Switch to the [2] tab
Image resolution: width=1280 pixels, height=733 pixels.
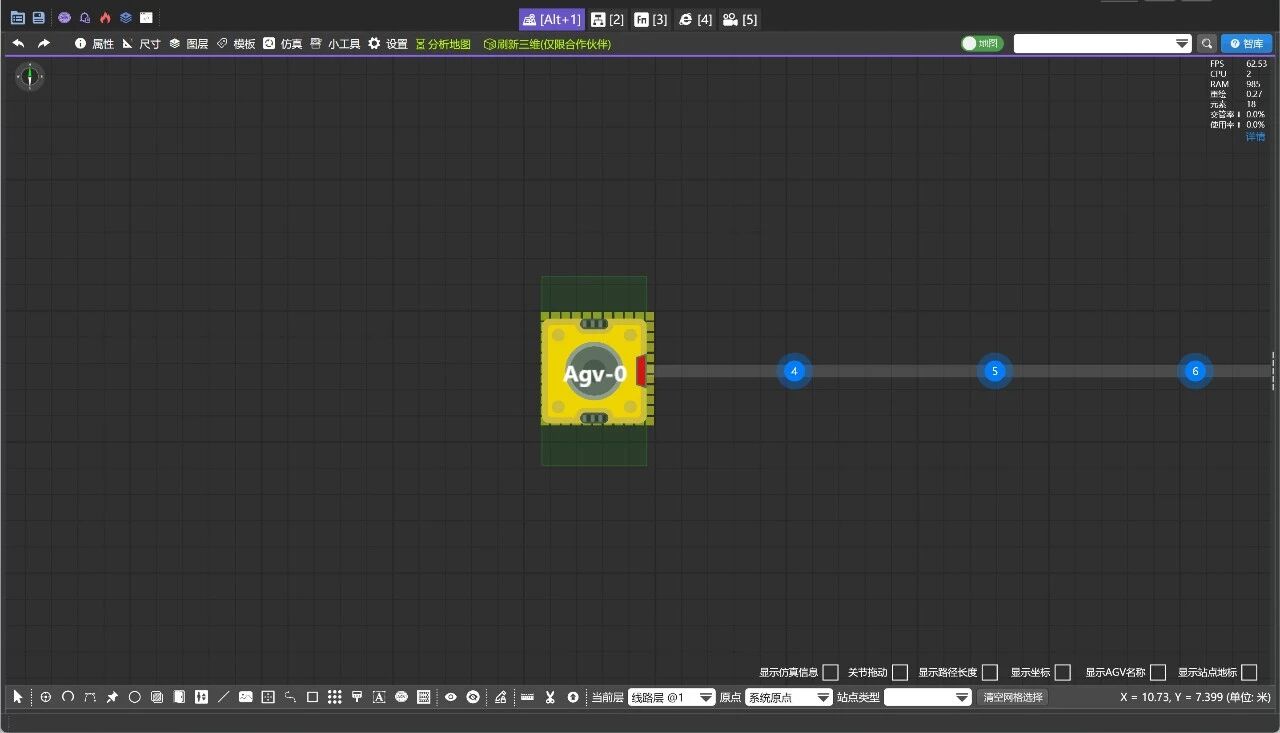click(607, 19)
